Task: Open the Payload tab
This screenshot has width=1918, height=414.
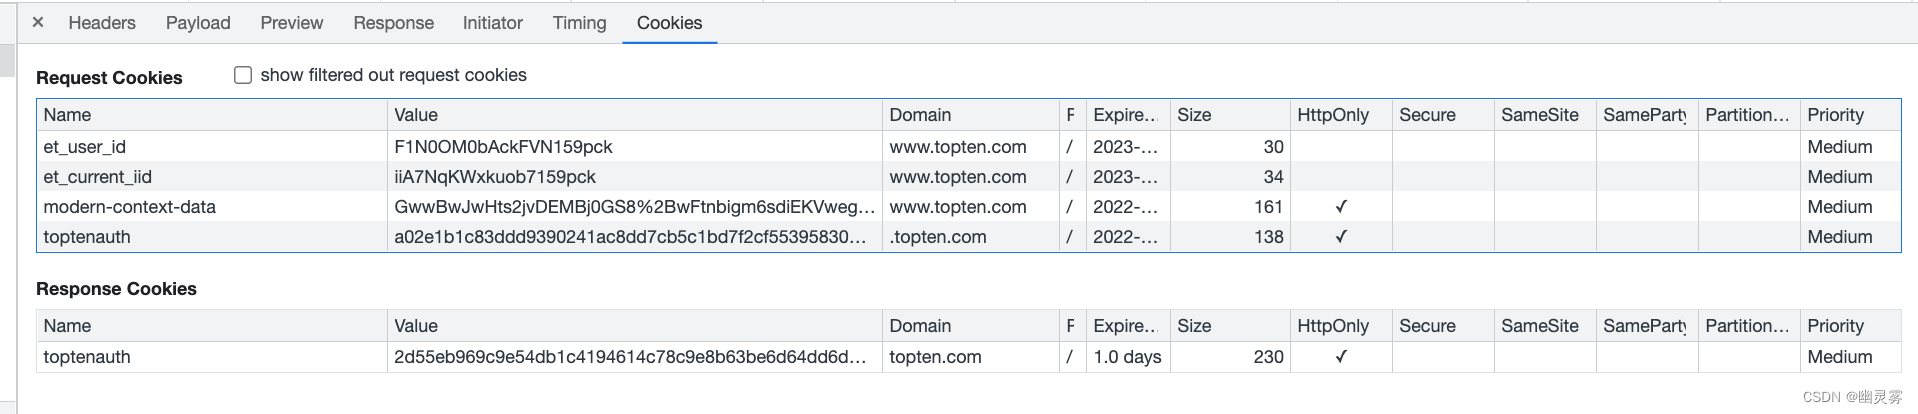Action: pos(198,23)
